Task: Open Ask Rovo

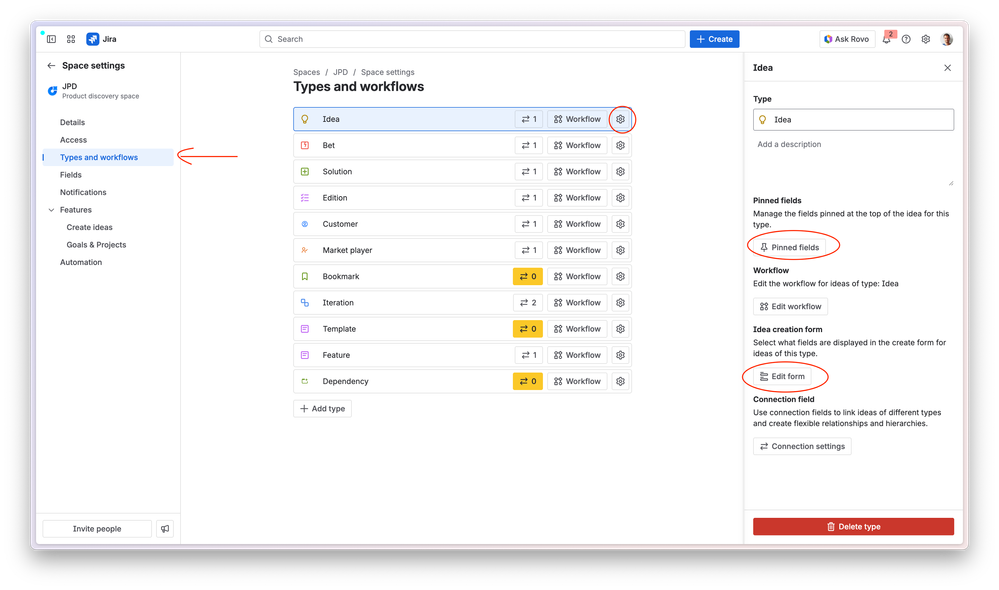Action: pos(846,39)
